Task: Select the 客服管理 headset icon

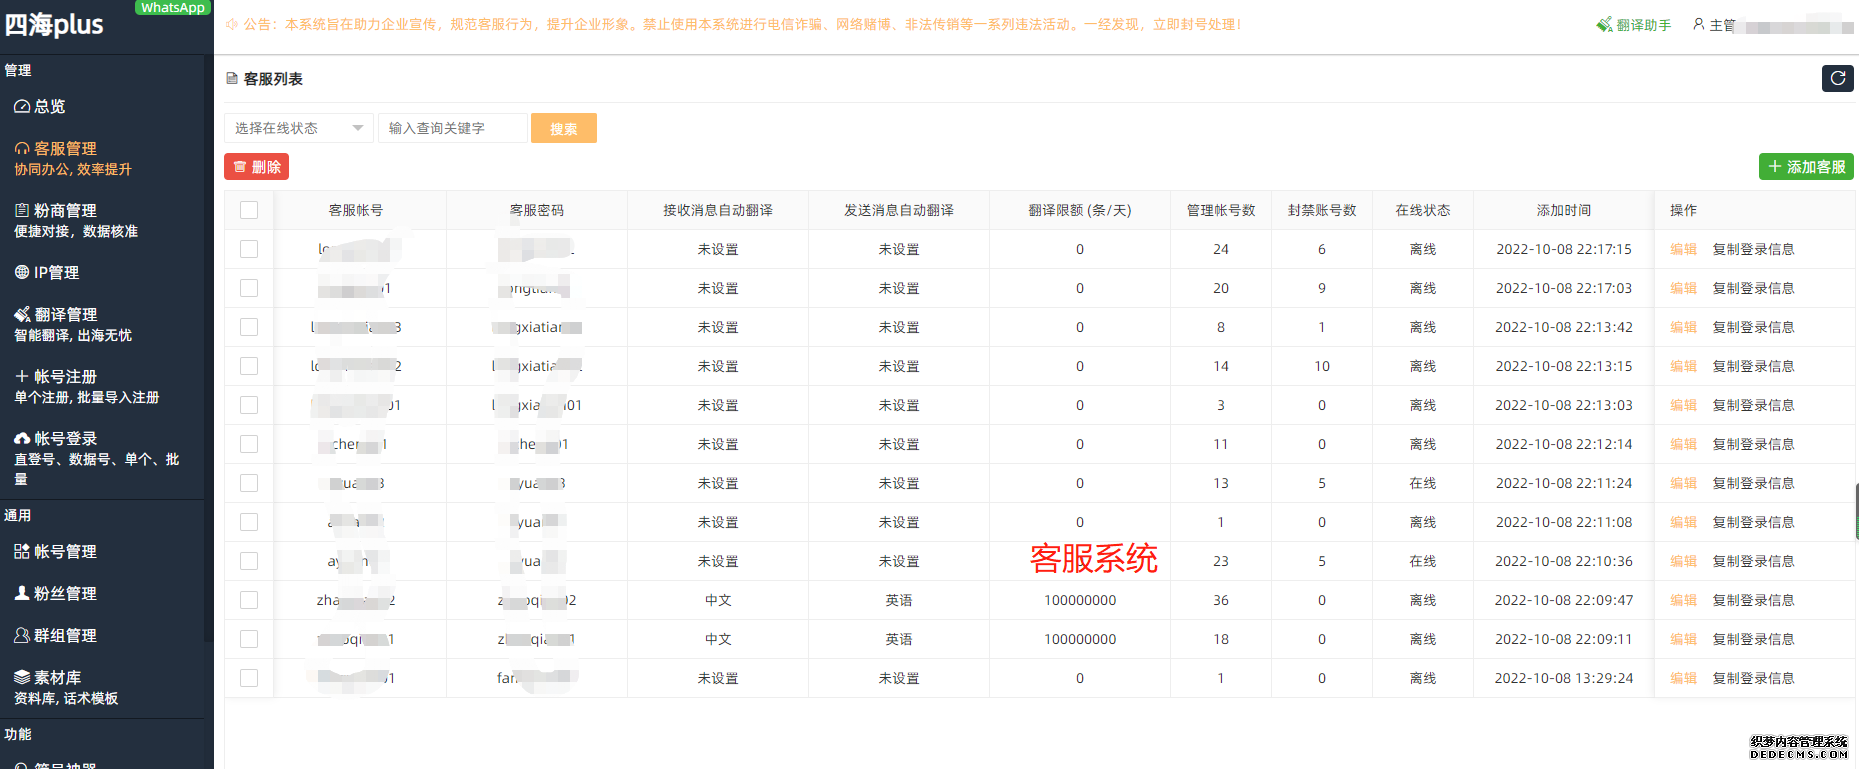Action: click(22, 149)
